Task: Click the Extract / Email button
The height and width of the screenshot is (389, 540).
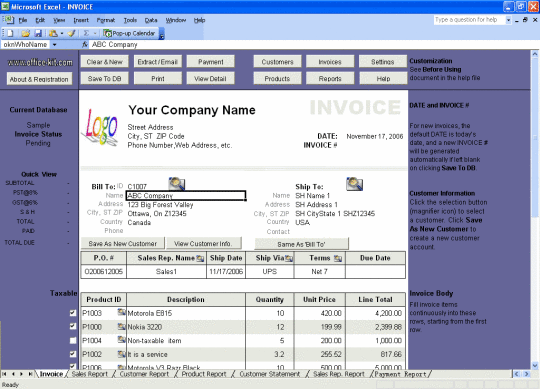Action: point(158,62)
